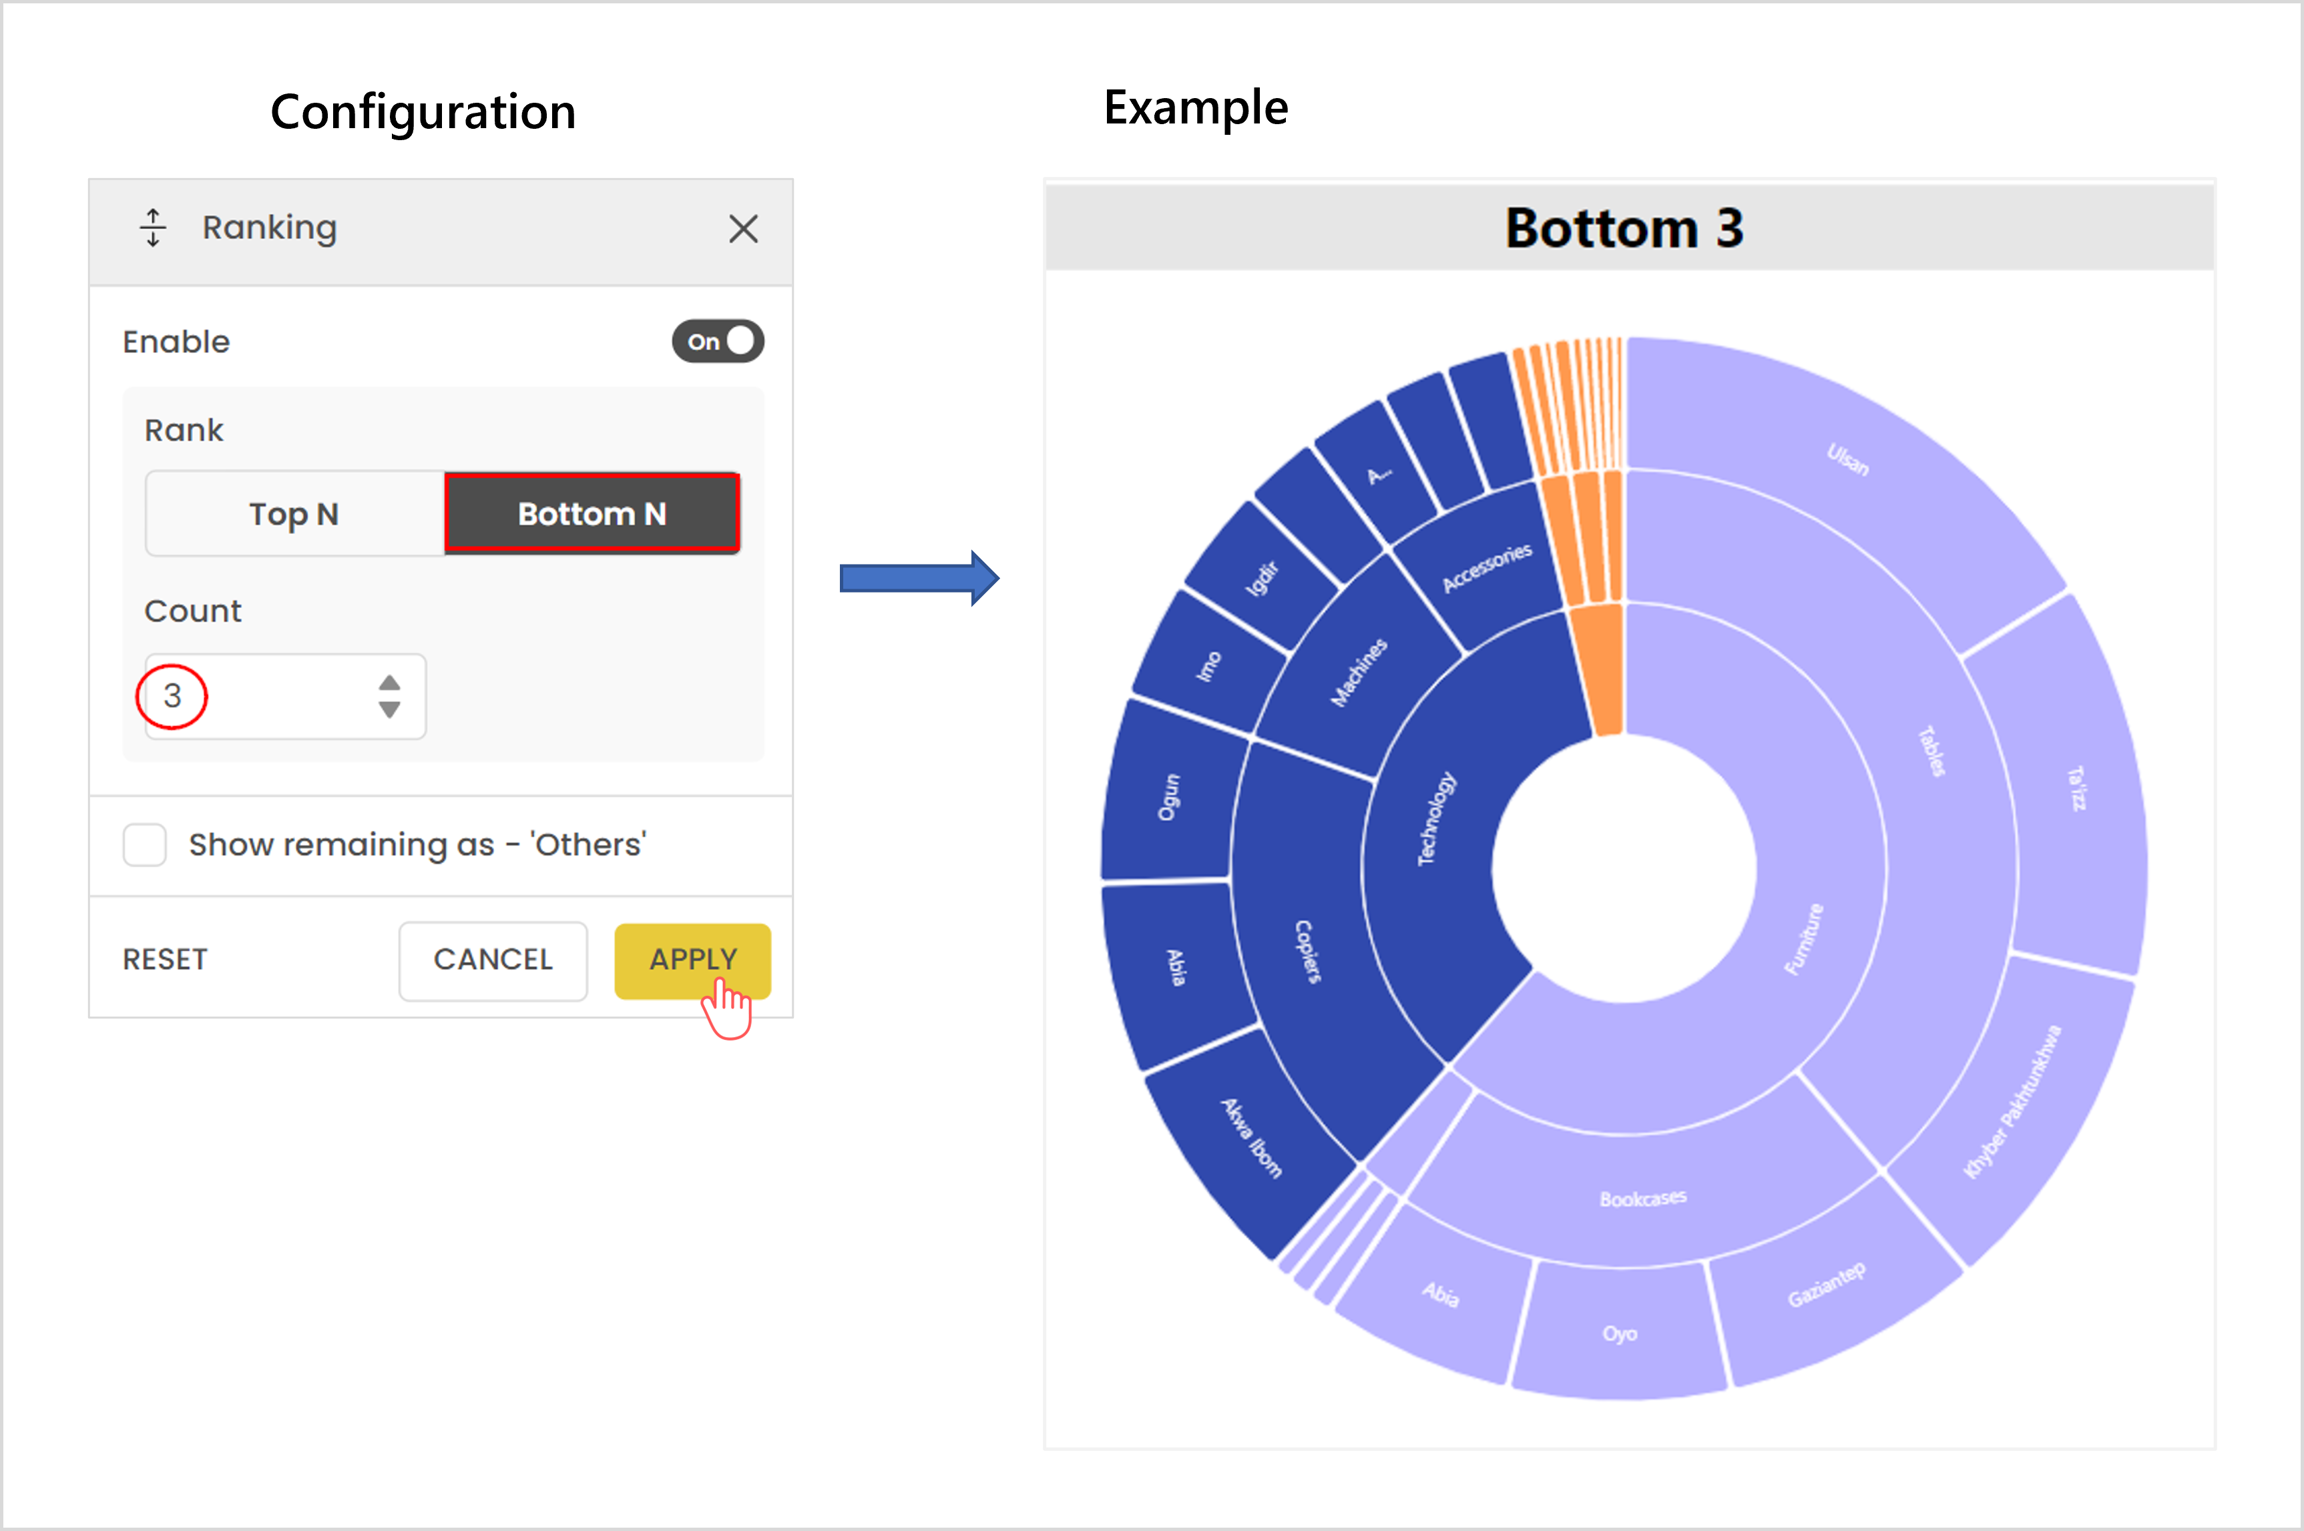Decrease count with down stepper arrow

(389, 710)
